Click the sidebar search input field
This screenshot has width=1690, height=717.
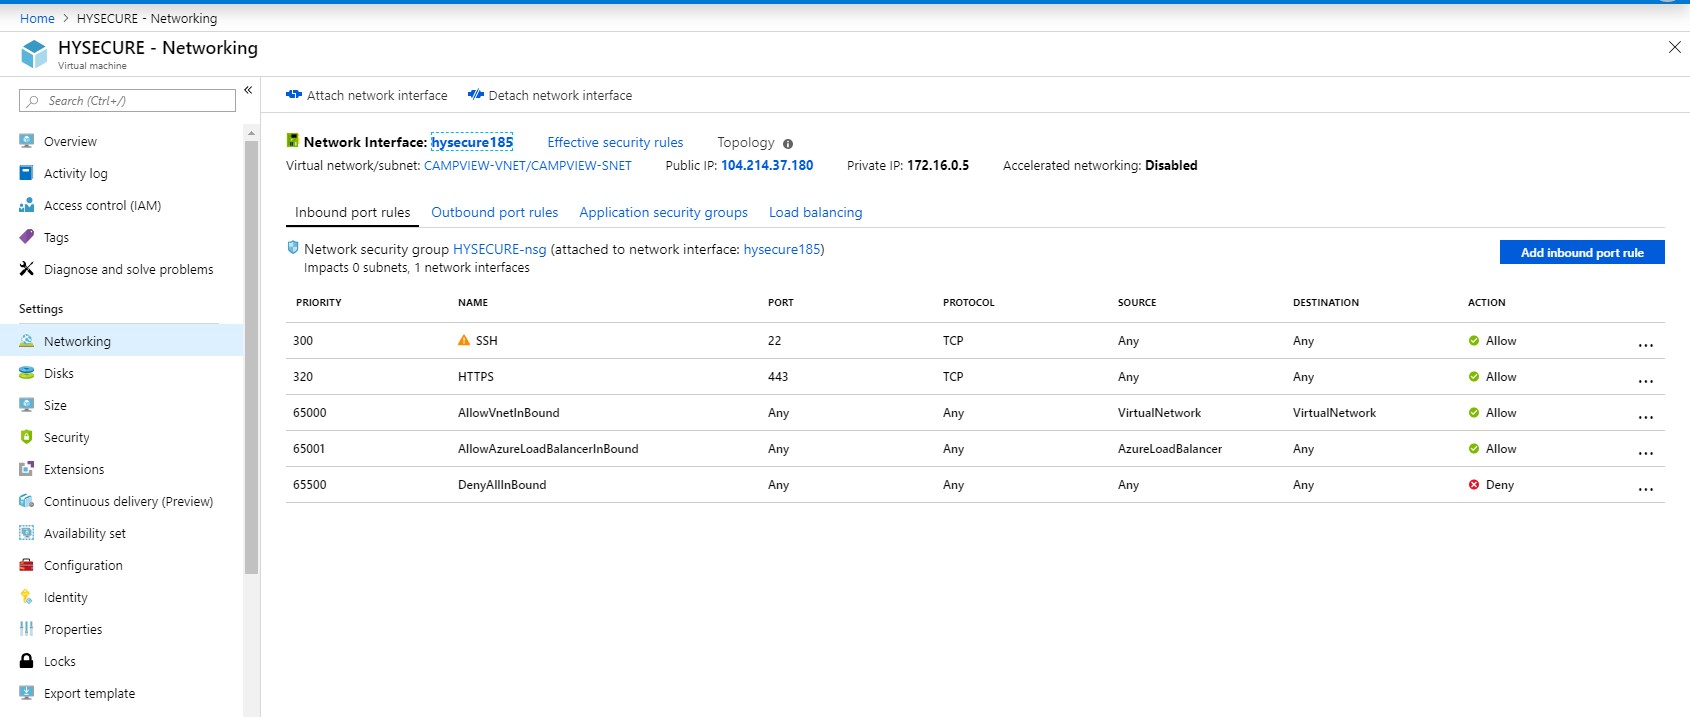127,100
